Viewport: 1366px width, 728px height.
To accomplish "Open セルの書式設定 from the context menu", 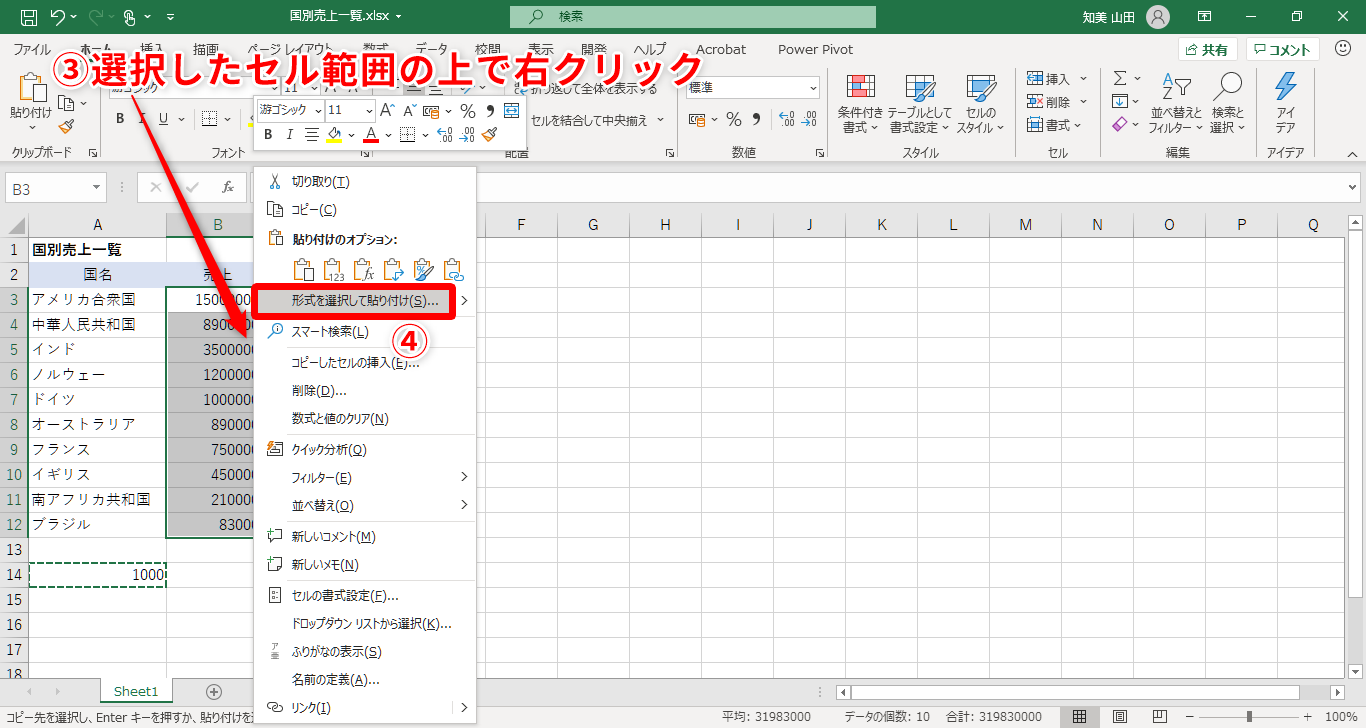I will click(x=365, y=596).
